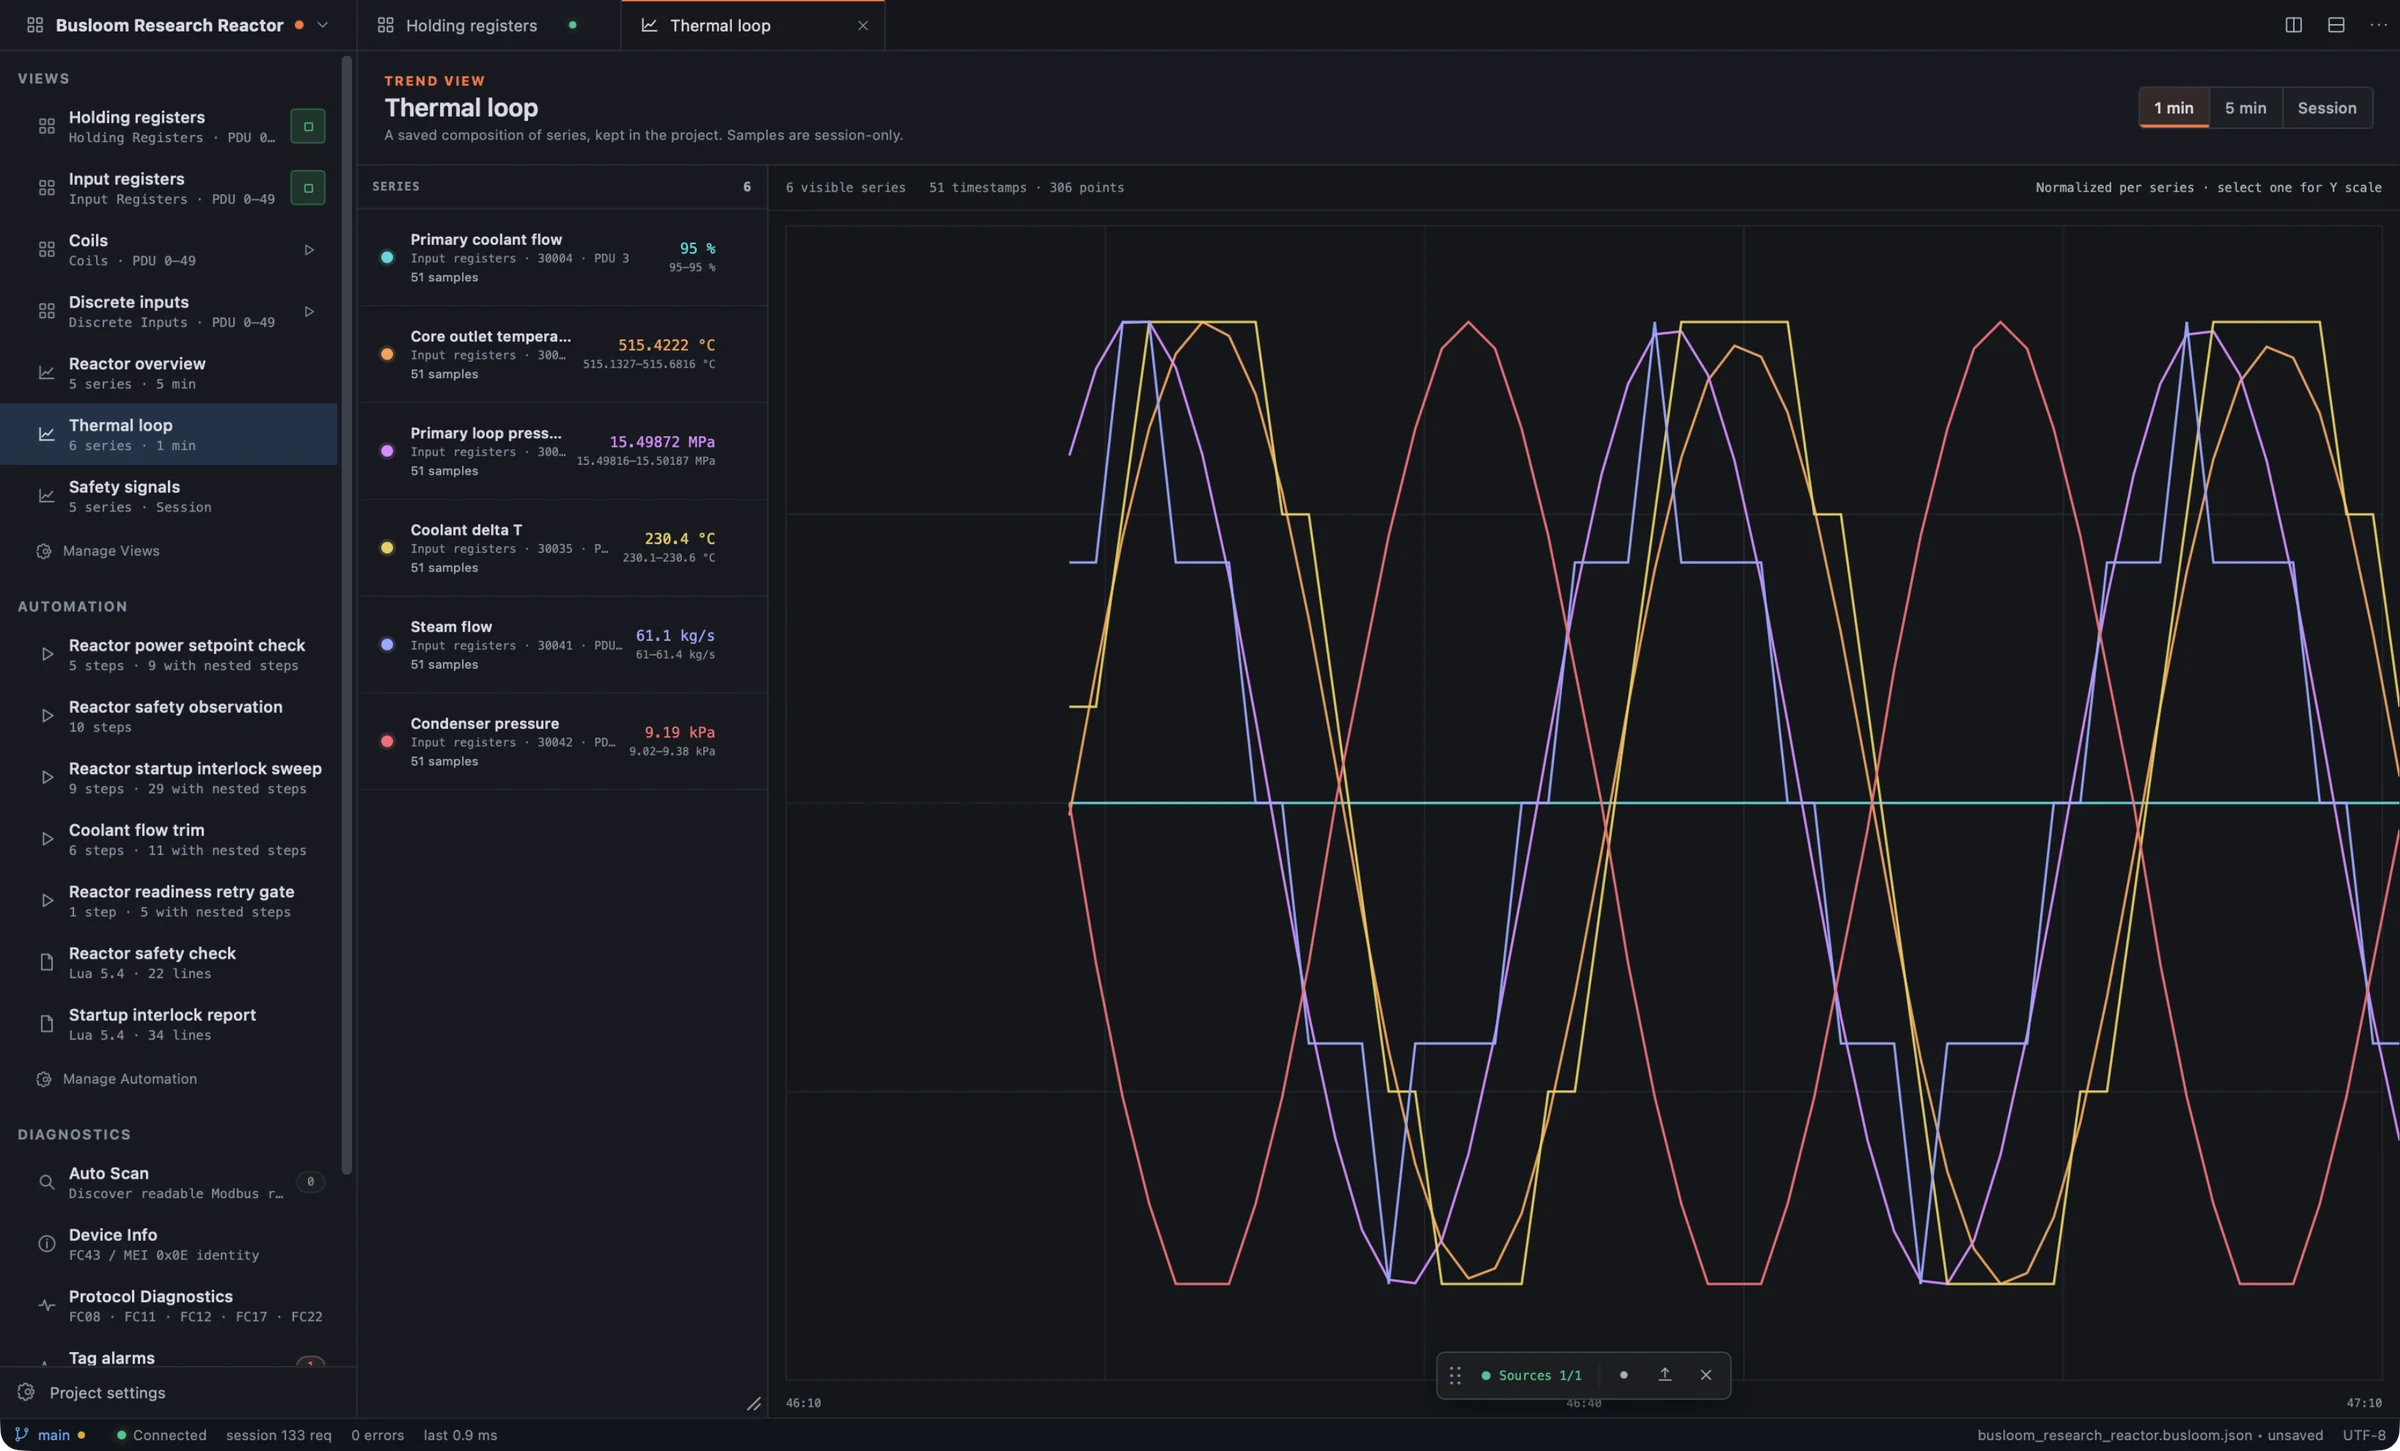Open Manage Automation link

116,1079
